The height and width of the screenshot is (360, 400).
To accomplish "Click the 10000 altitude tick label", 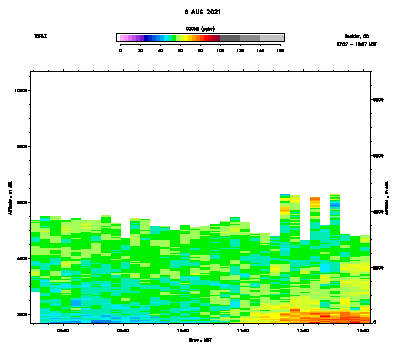I will click(x=22, y=91).
